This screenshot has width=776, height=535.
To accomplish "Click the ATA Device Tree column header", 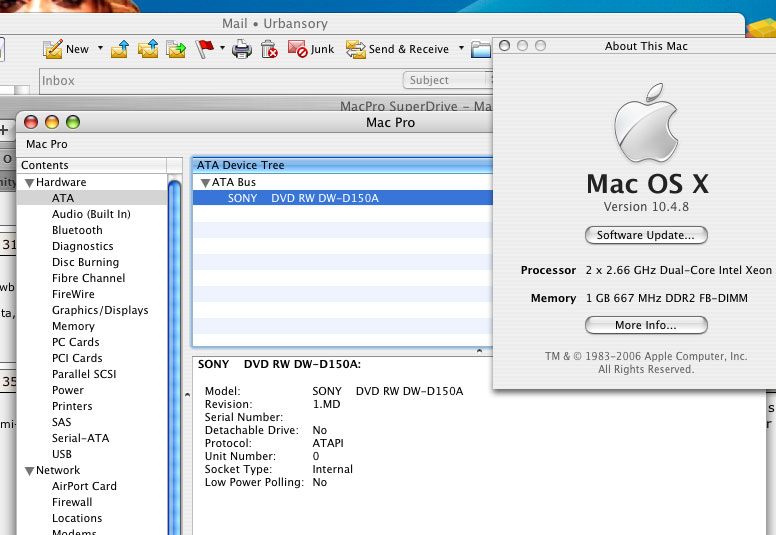I will point(342,165).
